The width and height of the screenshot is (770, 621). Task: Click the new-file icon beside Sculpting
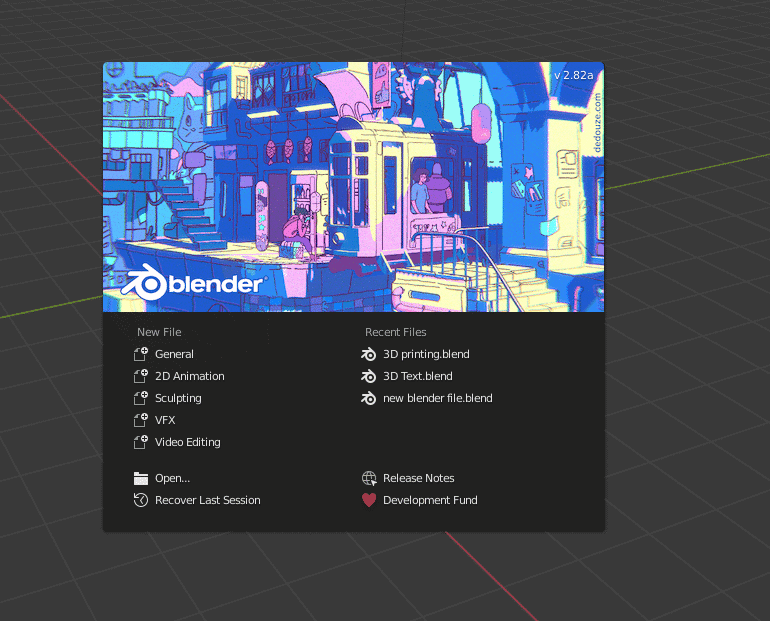(140, 398)
